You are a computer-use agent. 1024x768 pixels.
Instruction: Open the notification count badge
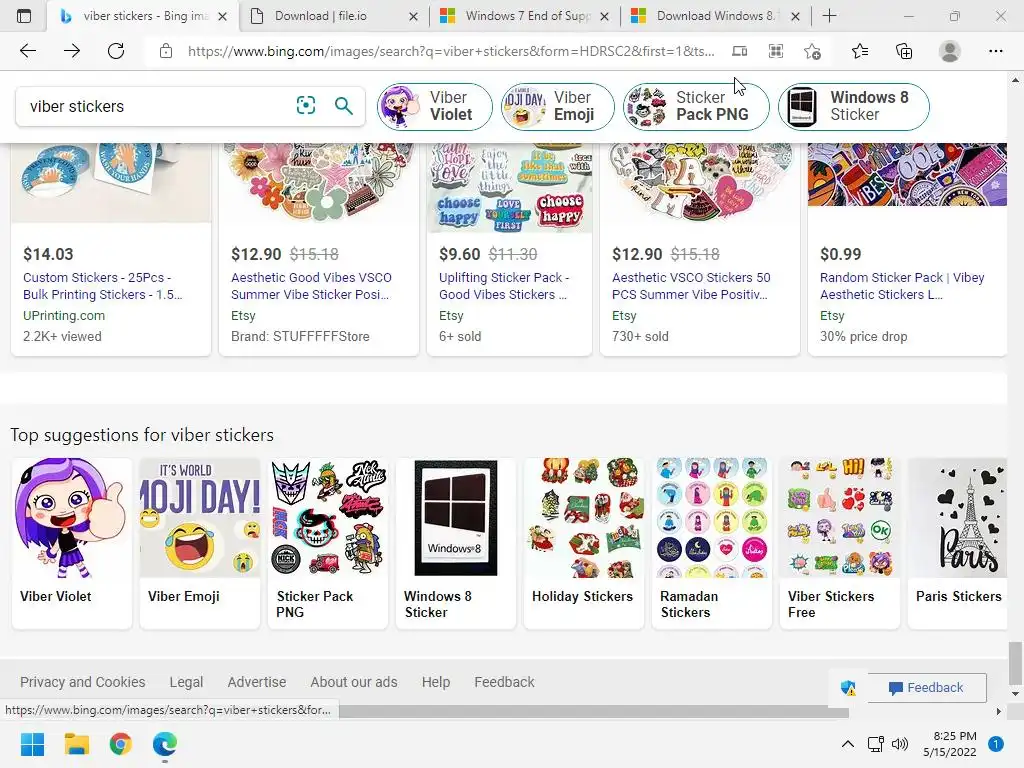(x=995, y=744)
